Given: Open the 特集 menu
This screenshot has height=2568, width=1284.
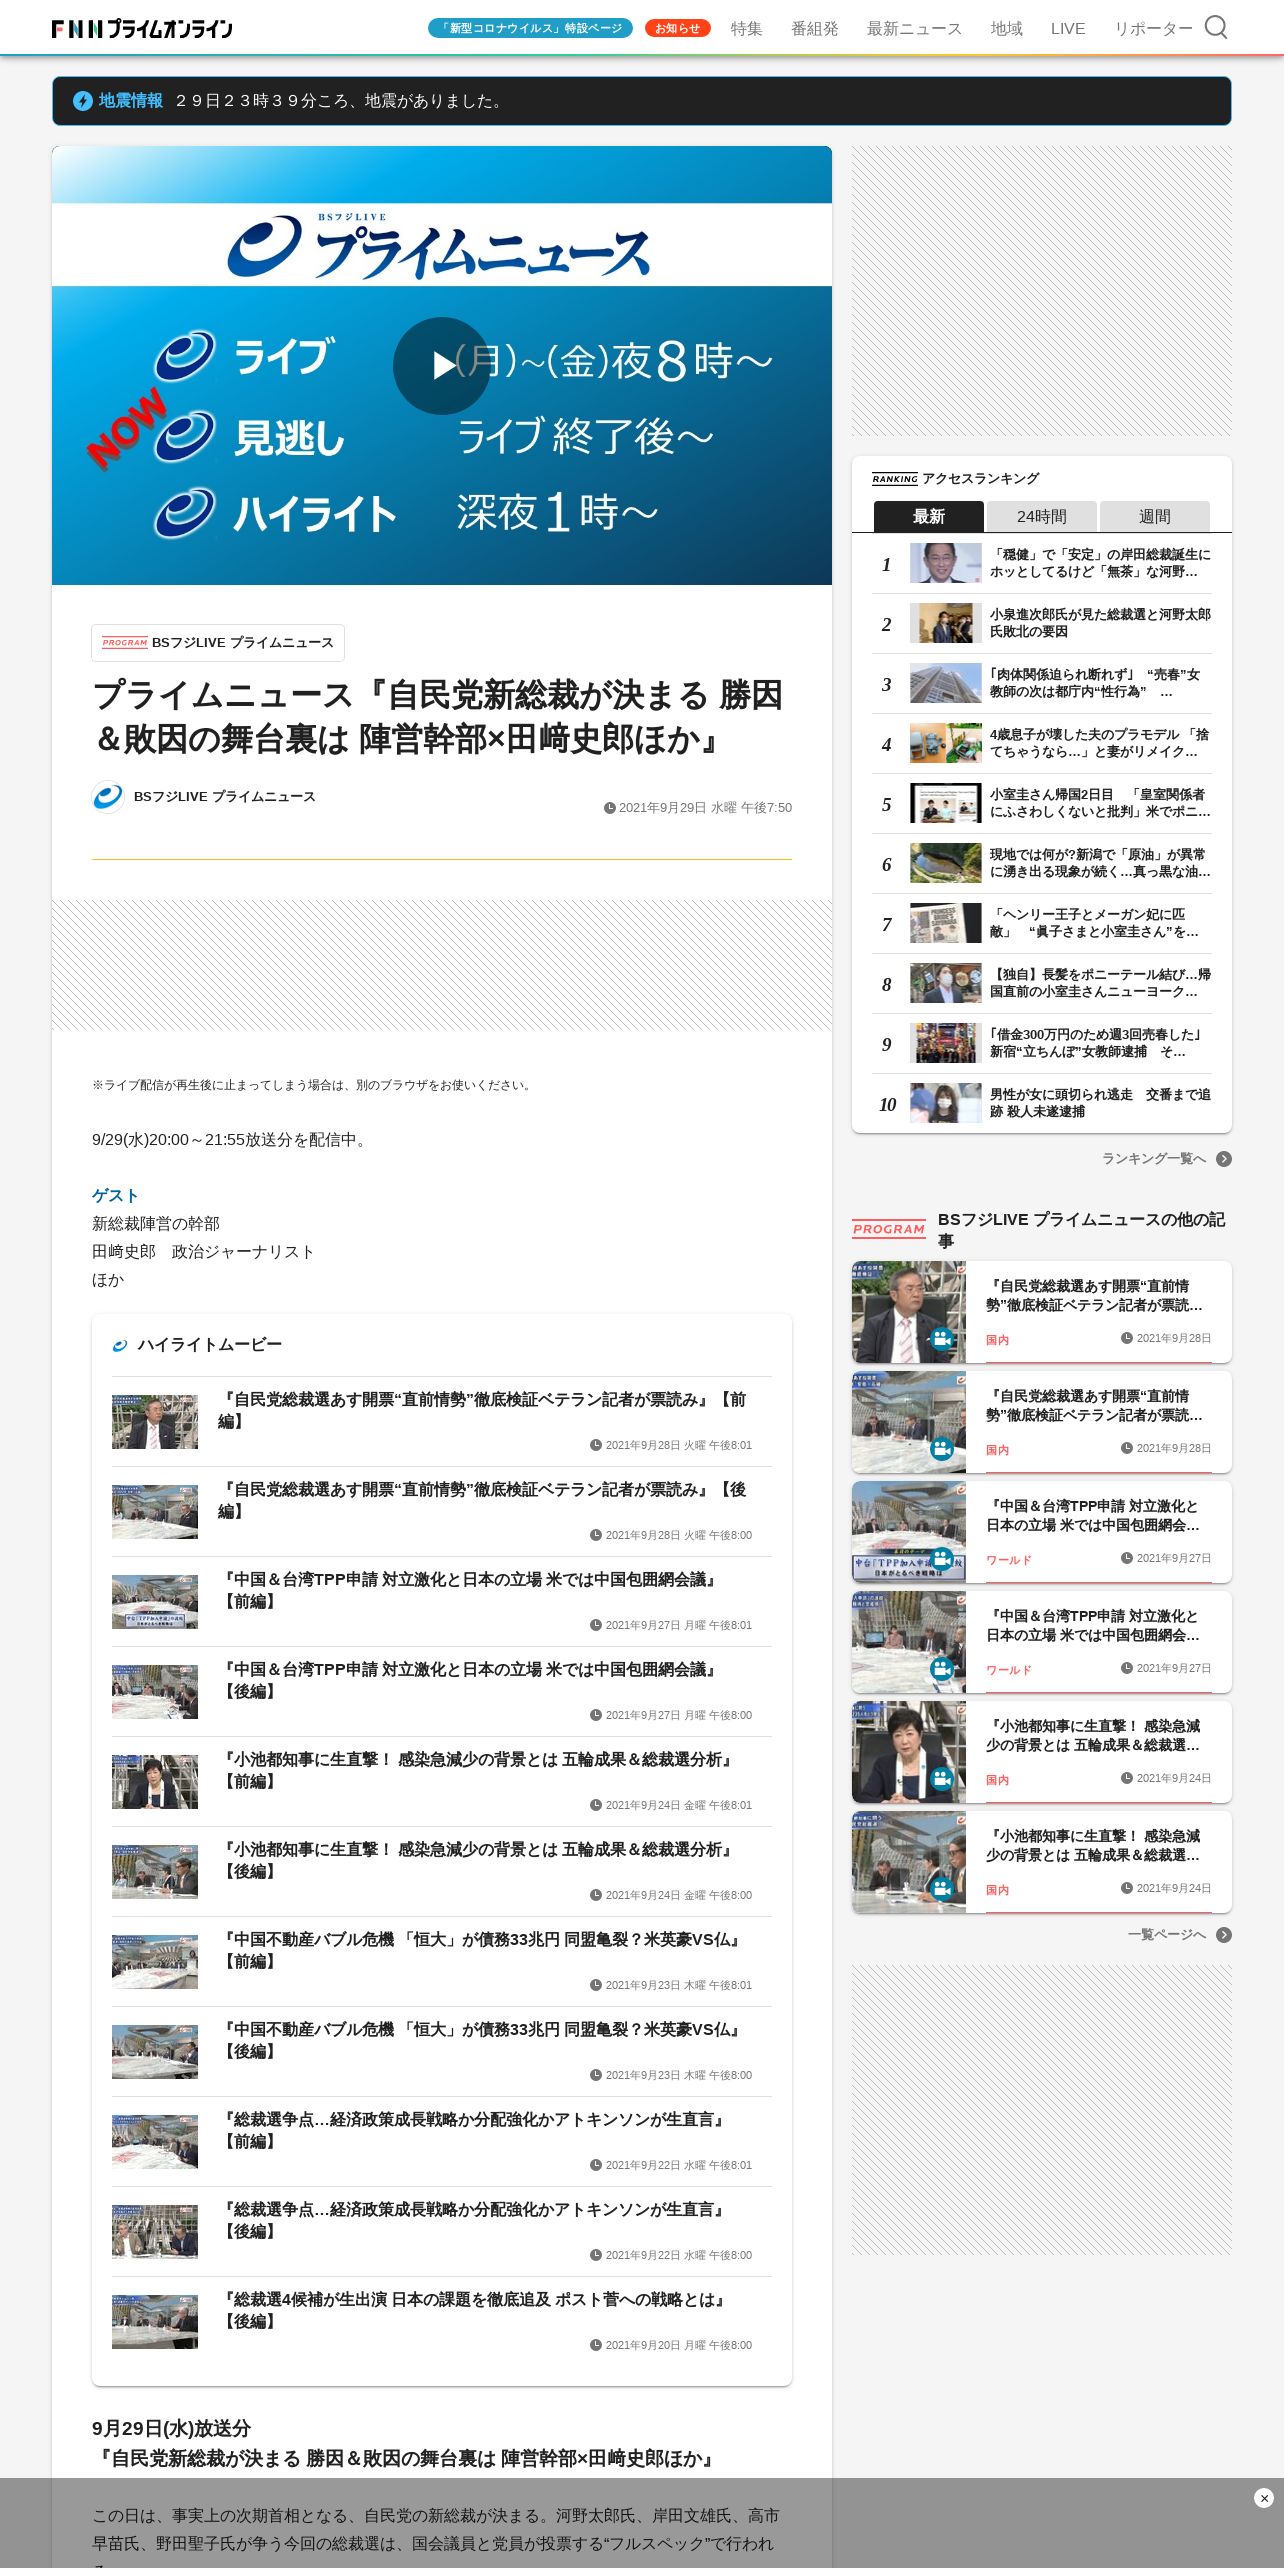Looking at the screenshot, I should (746, 29).
